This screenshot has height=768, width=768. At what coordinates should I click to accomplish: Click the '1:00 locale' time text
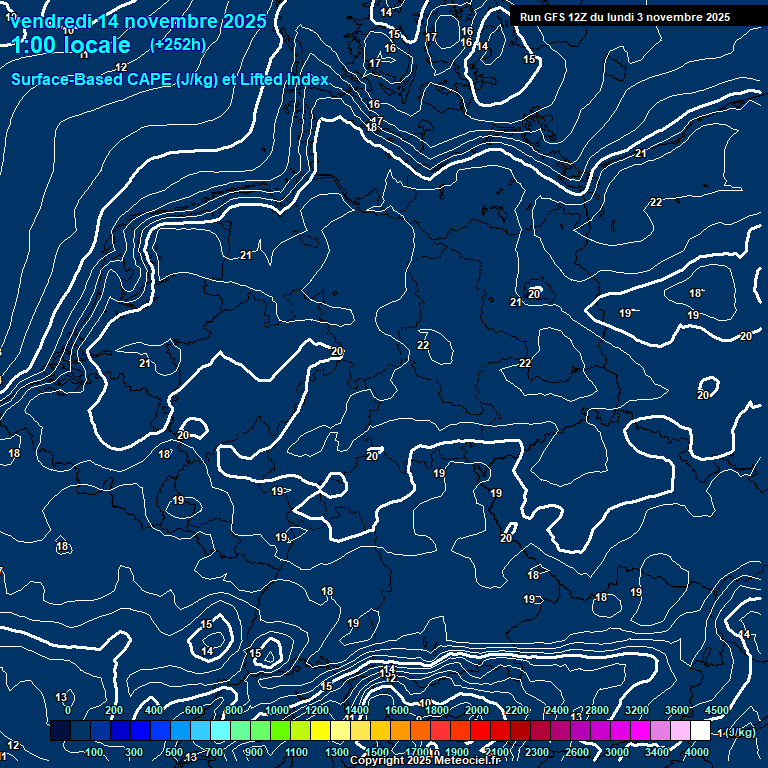pyautogui.click(x=71, y=45)
